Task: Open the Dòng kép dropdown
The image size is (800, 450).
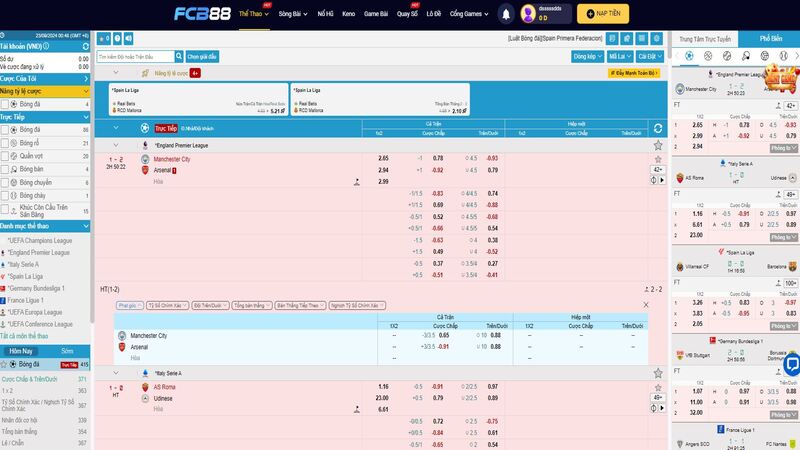Action: tap(587, 57)
